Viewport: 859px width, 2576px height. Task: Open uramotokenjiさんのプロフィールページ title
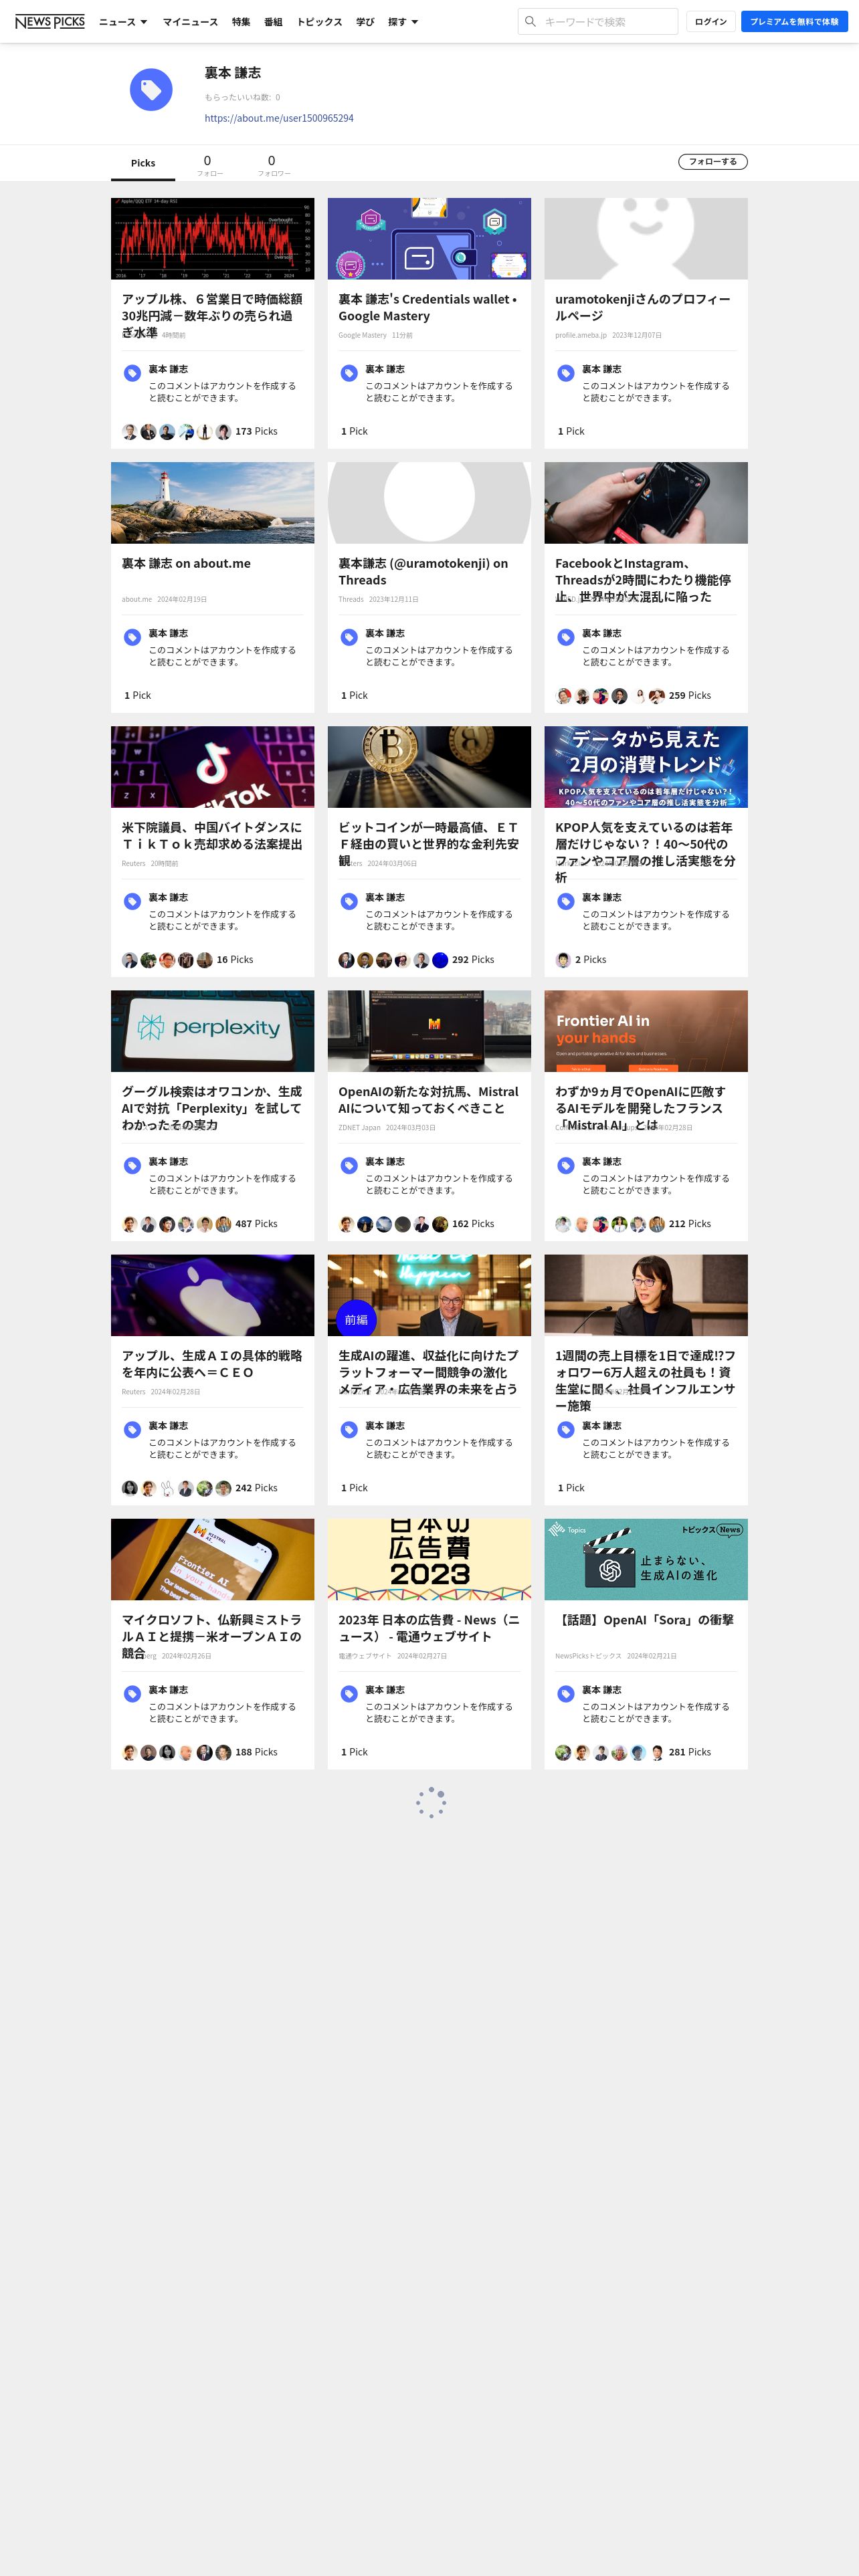click(643, 307)
